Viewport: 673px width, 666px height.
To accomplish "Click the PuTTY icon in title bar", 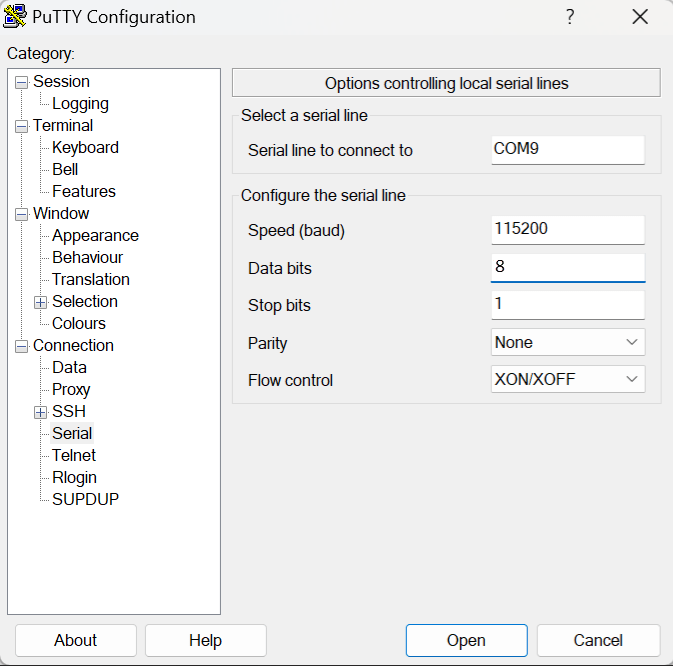I will pos(17,17).
